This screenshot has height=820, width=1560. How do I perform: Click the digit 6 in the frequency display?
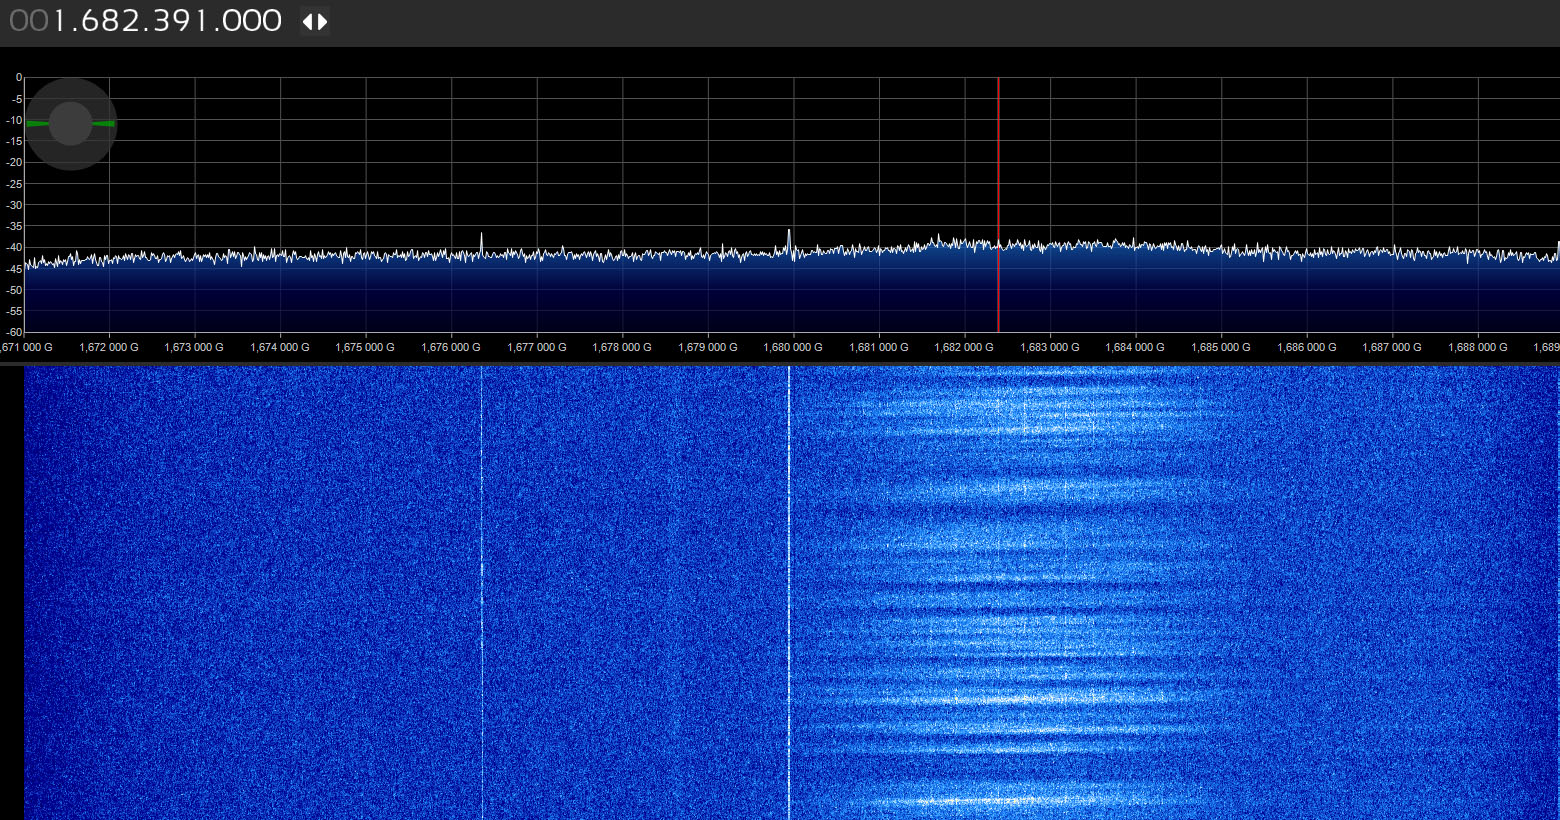(x=90, y=21)
